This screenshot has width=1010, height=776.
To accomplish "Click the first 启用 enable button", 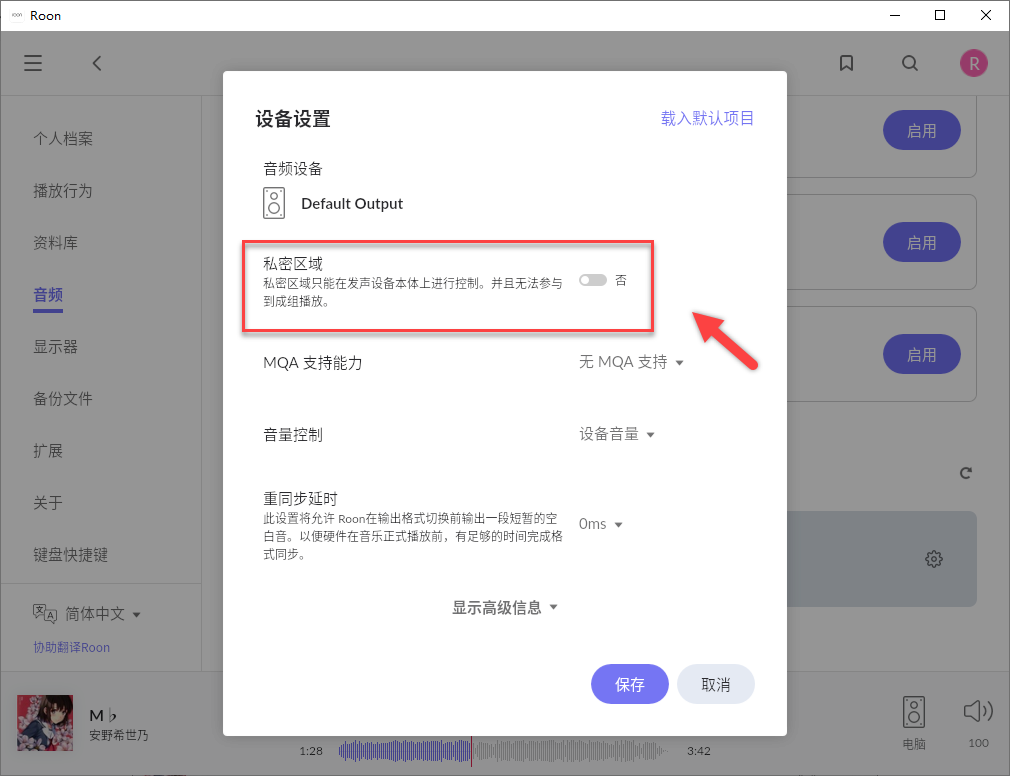I will click(x=921, y=131).
